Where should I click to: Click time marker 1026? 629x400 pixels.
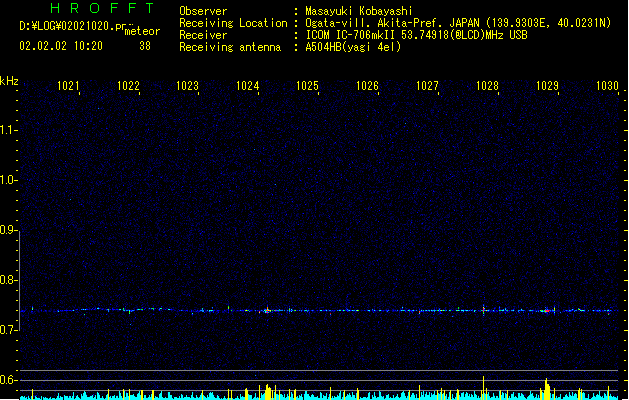(x=367, y=86)
